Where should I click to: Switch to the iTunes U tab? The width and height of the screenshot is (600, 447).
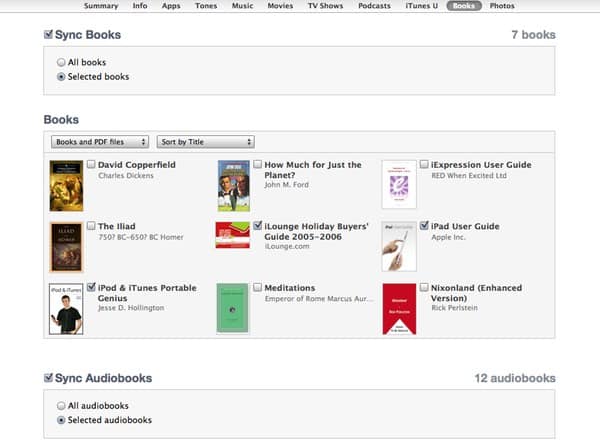(x=422, y=6)
